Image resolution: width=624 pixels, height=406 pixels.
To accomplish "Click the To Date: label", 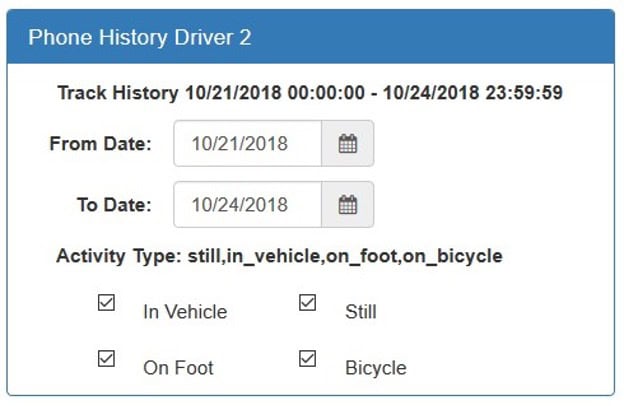I will (x=115, y=205).
